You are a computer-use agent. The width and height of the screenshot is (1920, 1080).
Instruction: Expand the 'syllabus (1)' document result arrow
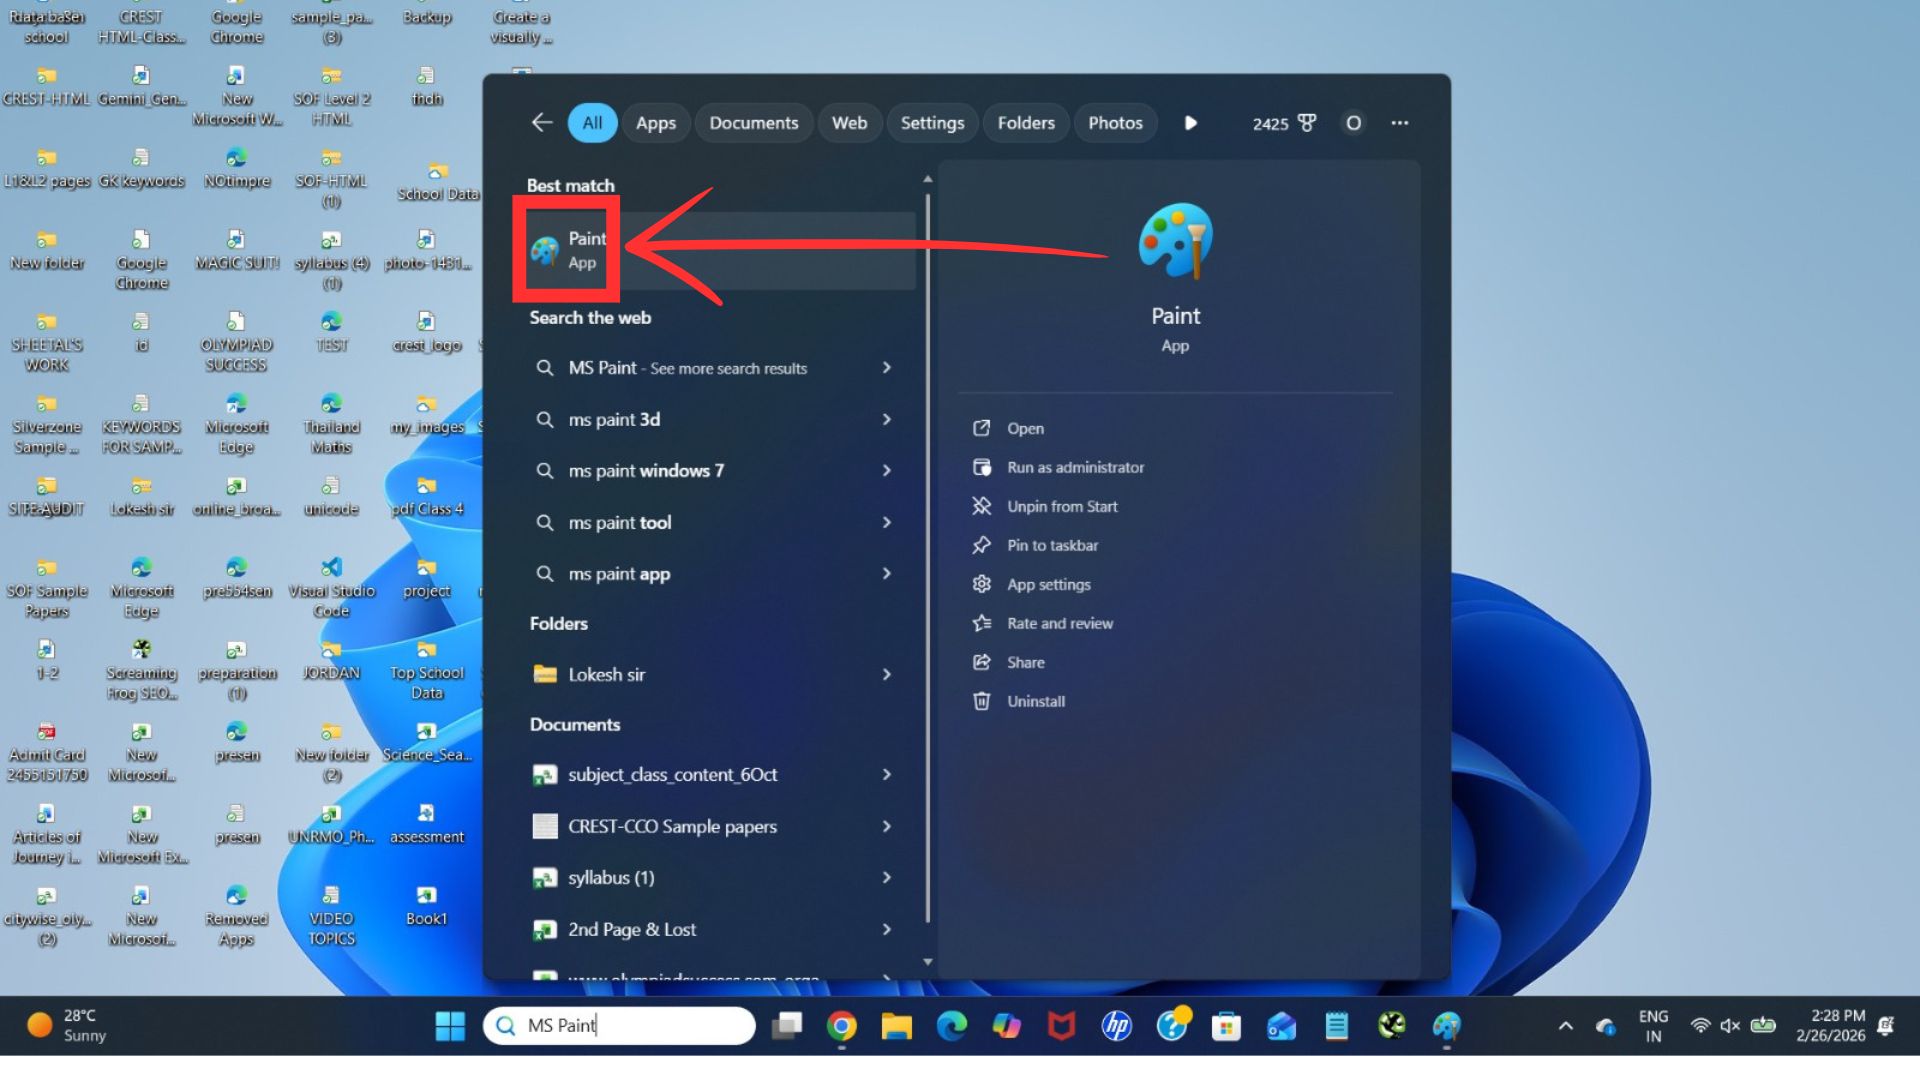(886, 878)
